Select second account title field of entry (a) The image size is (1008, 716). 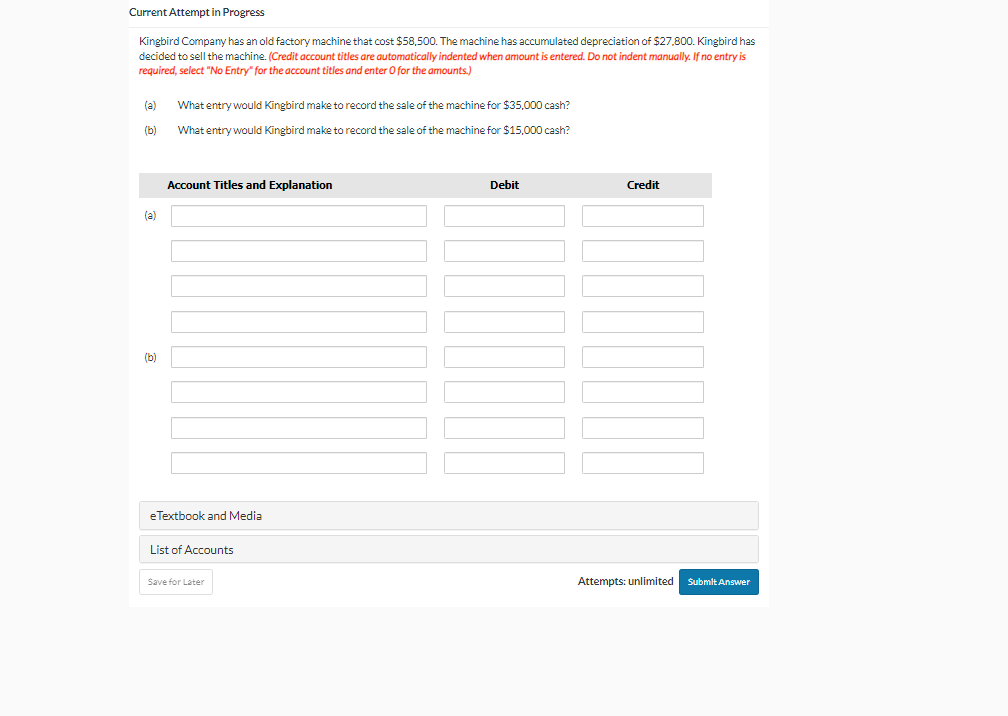tap(299, 251)
